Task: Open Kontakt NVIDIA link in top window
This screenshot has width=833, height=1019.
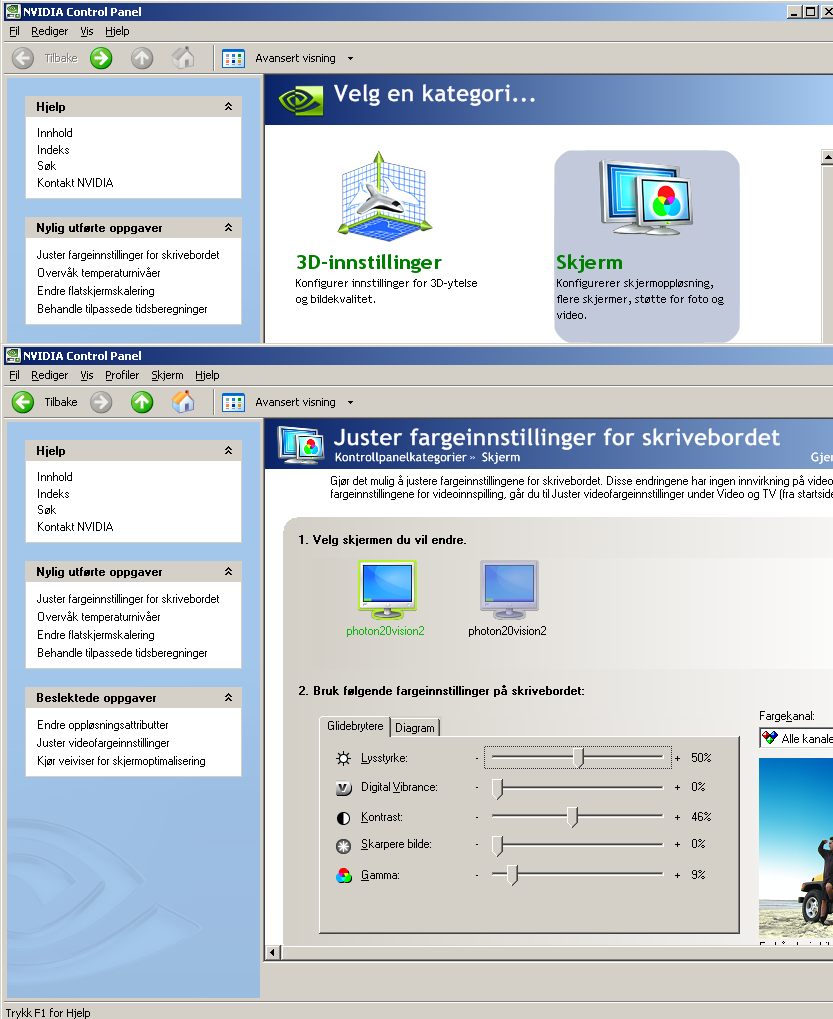Action: 75,183
